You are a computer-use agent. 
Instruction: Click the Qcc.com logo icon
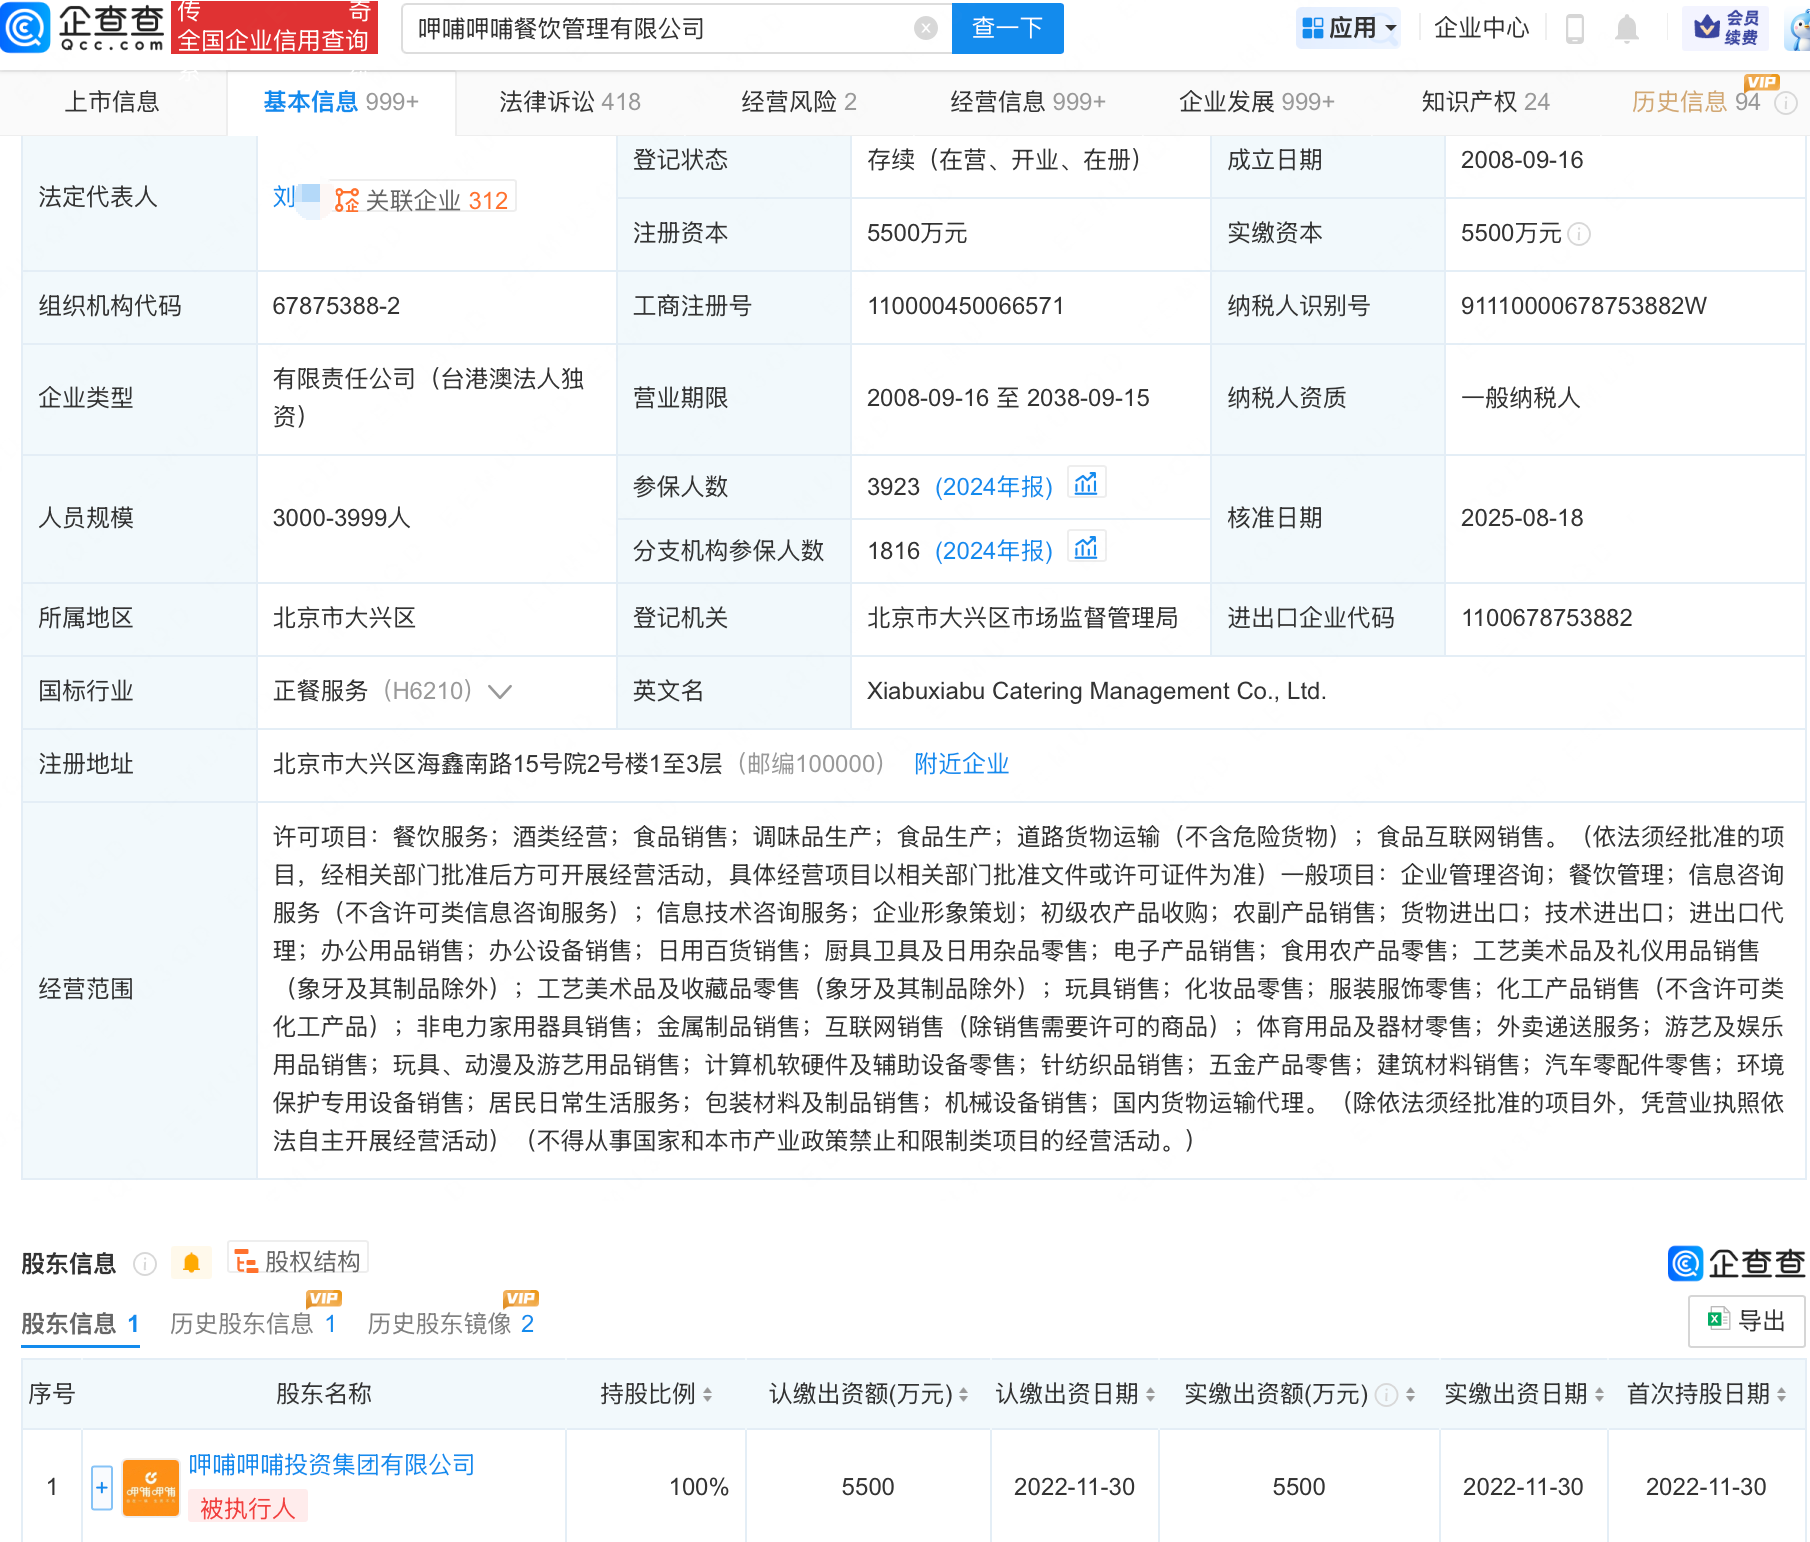(25, 27)
